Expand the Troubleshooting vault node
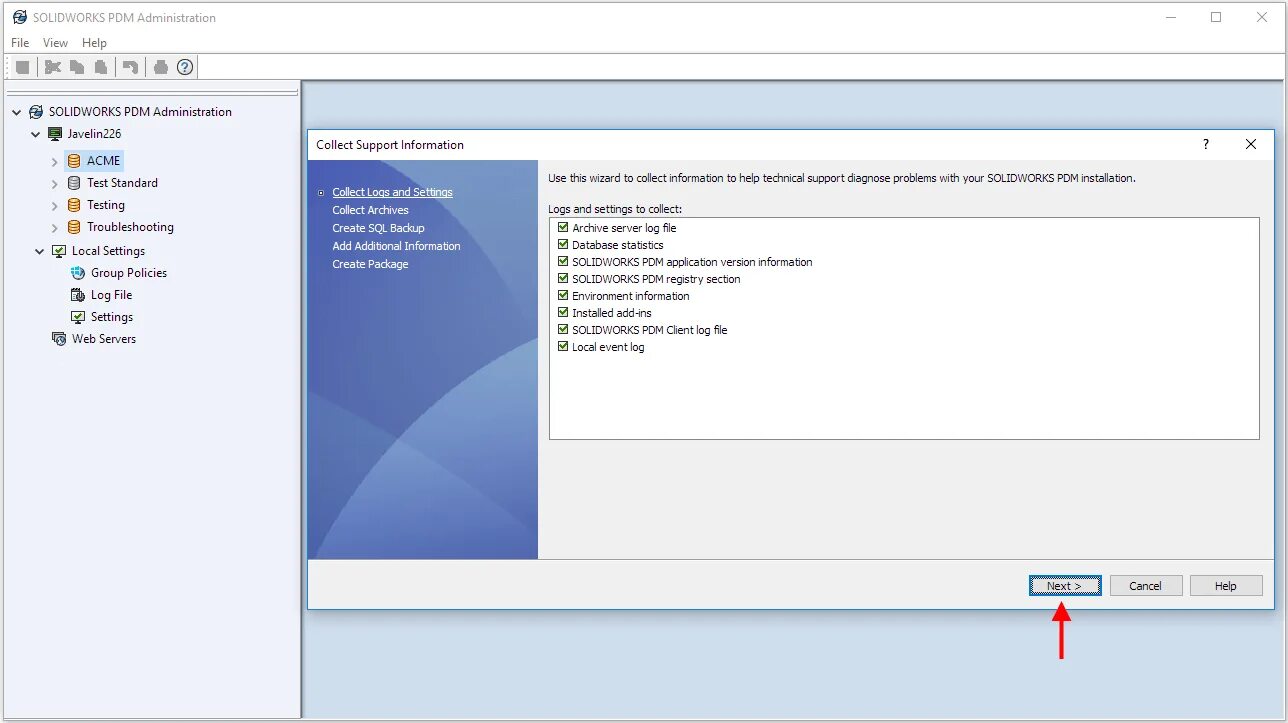The width and height of the screenshot is (1288, 723). click(55, 227)
